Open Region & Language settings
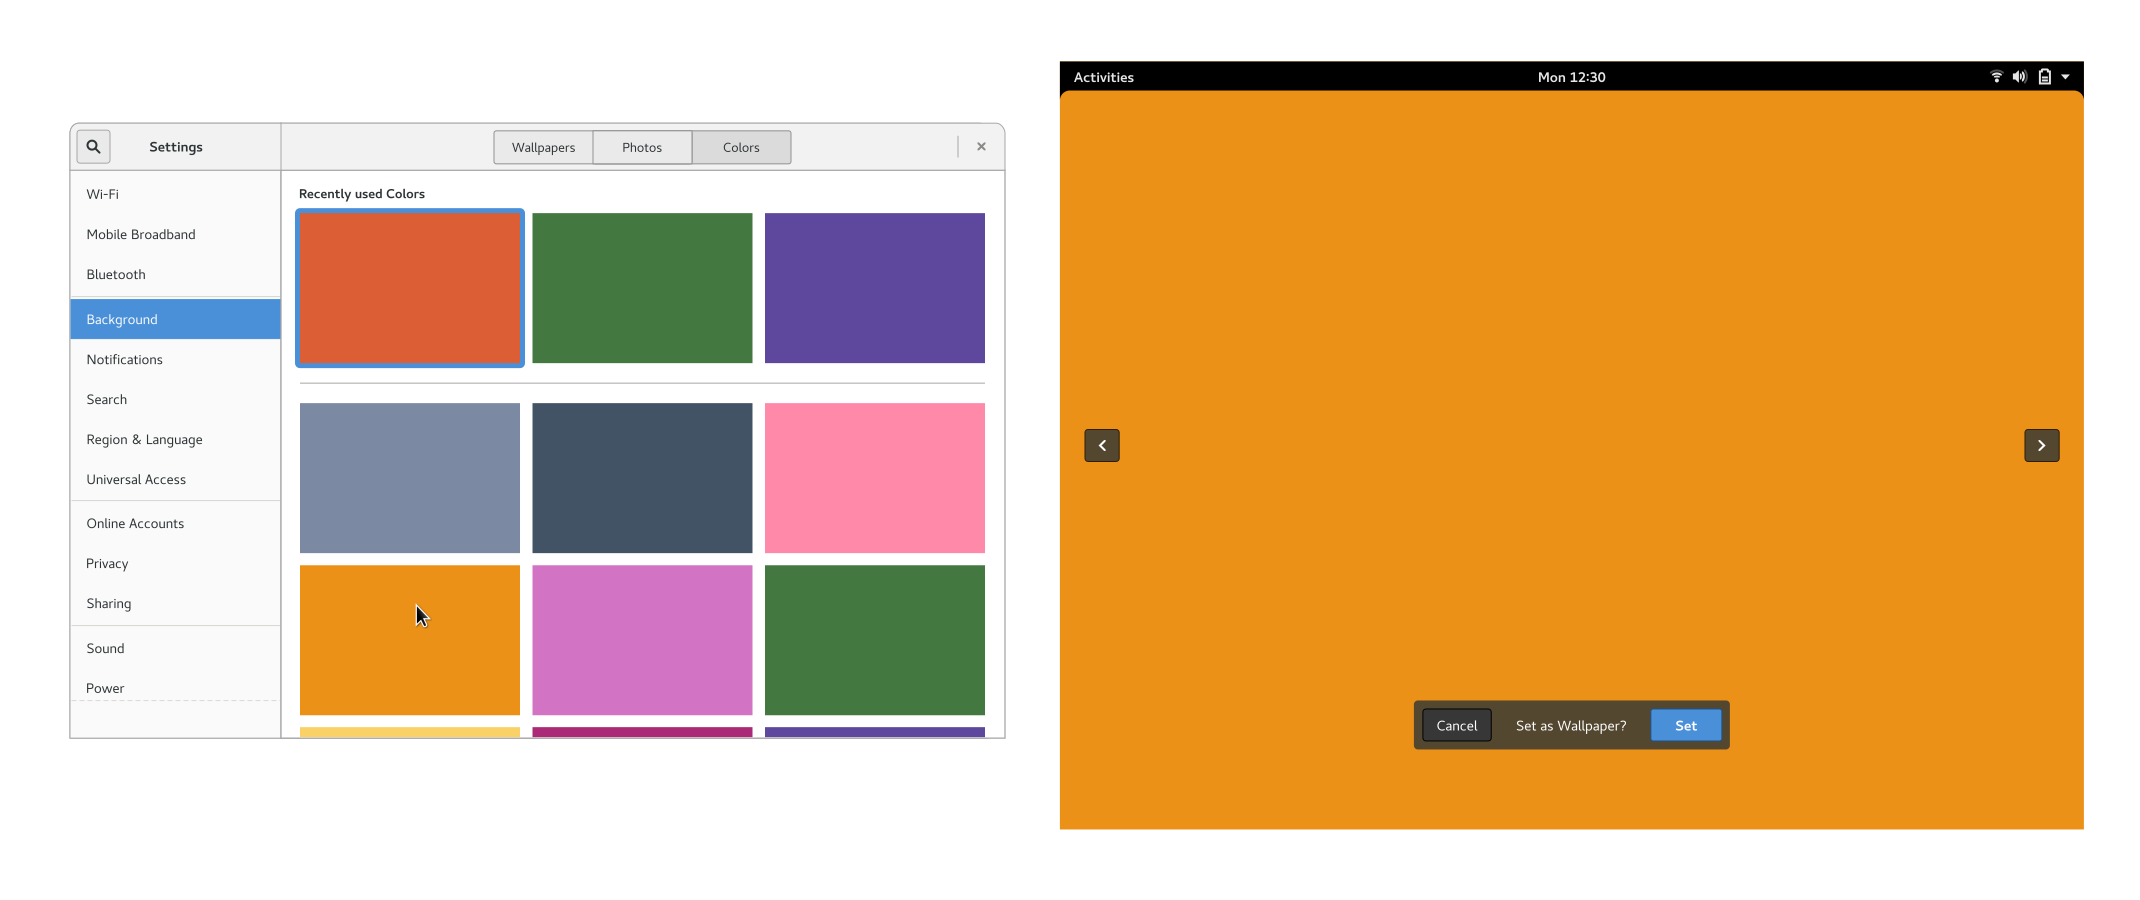Viewport: 2140px width, 900px height. pyautogui.click(x=175, y=439)
